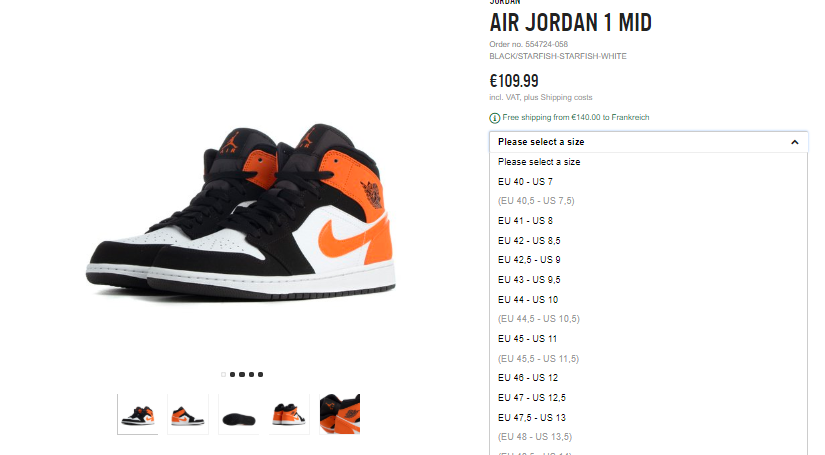Viewport: 825px width, 455px height.
Task: View the close-up orange detail thumbnail
Action: click(x=340, y=414)
